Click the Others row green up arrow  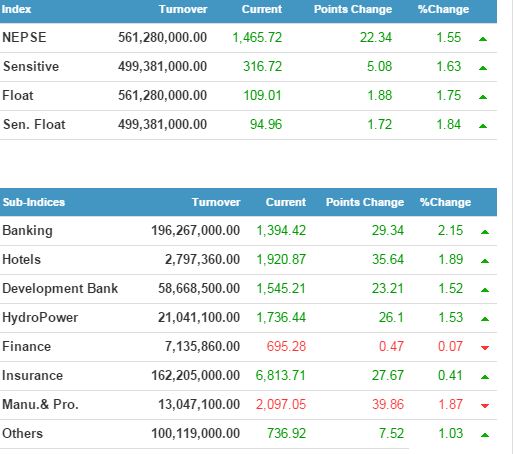point(485,435)
